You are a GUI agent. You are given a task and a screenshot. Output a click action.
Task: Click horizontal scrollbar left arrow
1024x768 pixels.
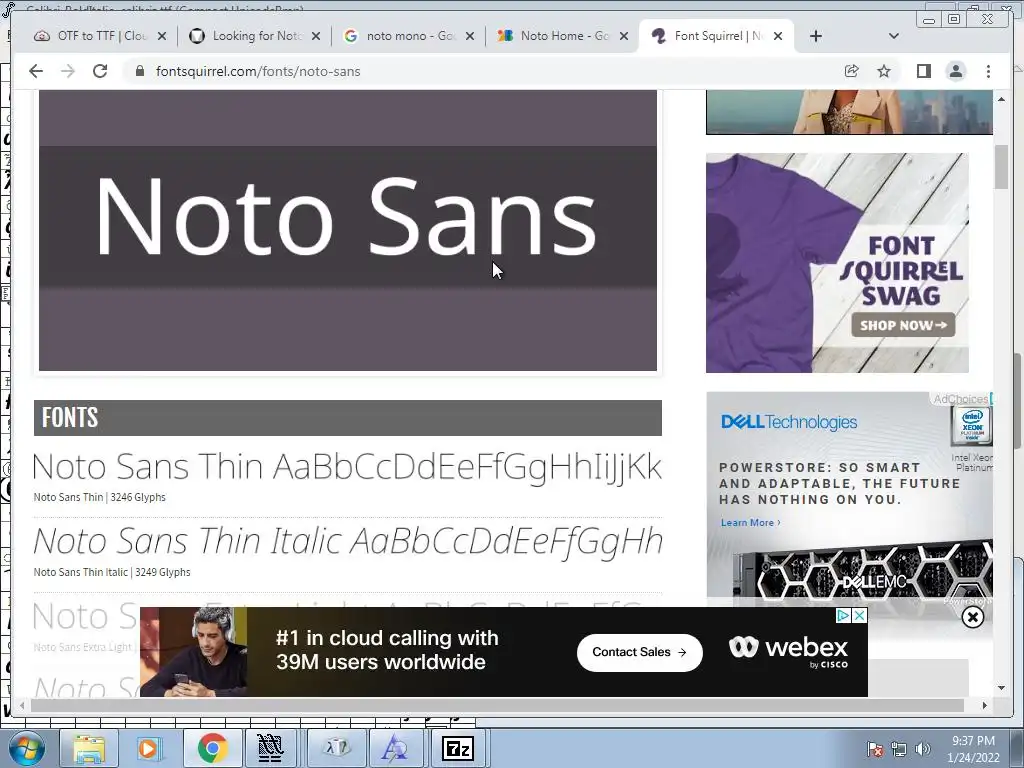pyautogui.click(x=22, y=705)
